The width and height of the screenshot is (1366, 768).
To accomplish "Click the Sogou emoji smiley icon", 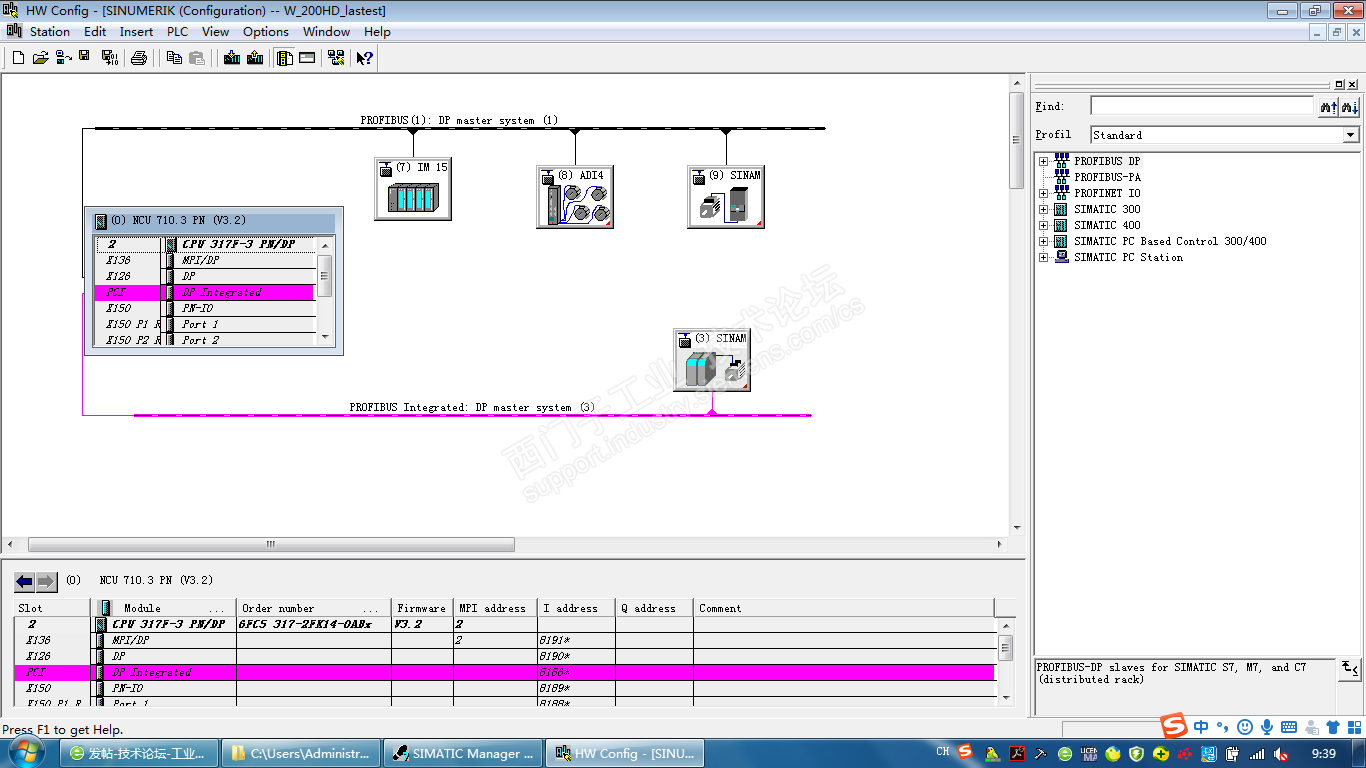I will pyautogui.click(x=1245, y=727).
